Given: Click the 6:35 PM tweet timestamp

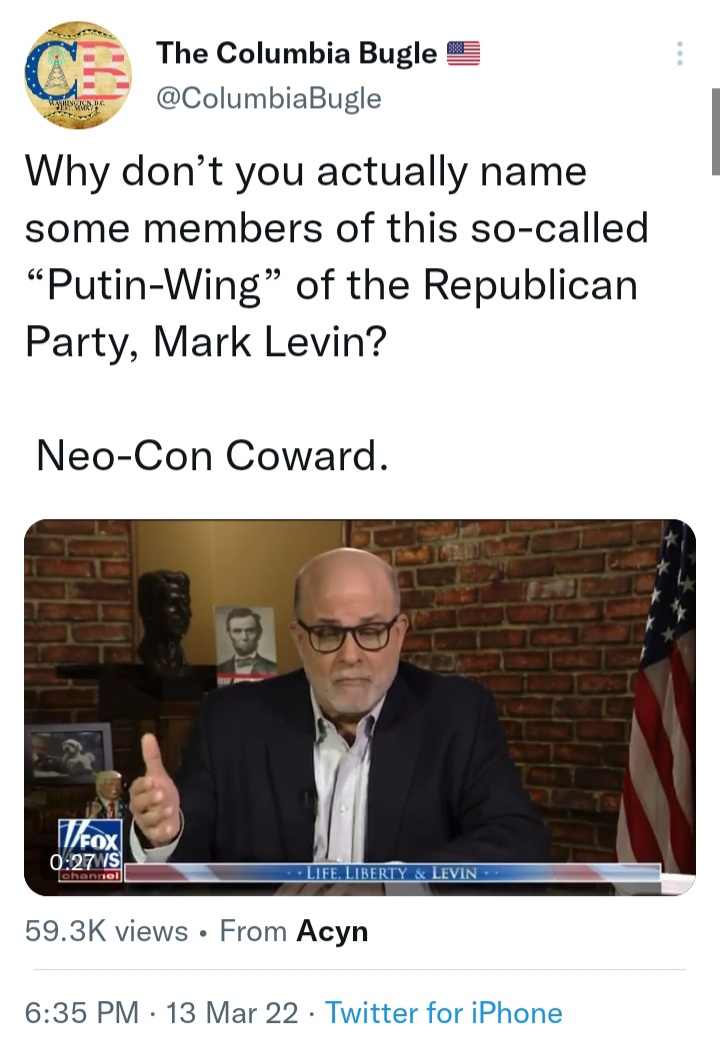Looking at the screenshot, I should coord(82,1012).
